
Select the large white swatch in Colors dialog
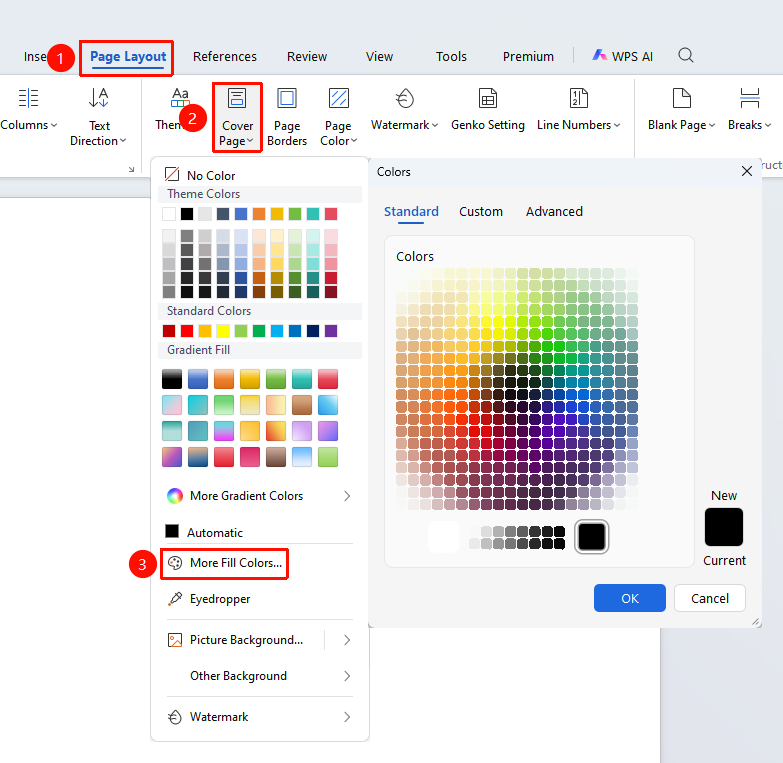tap(443, 536)
